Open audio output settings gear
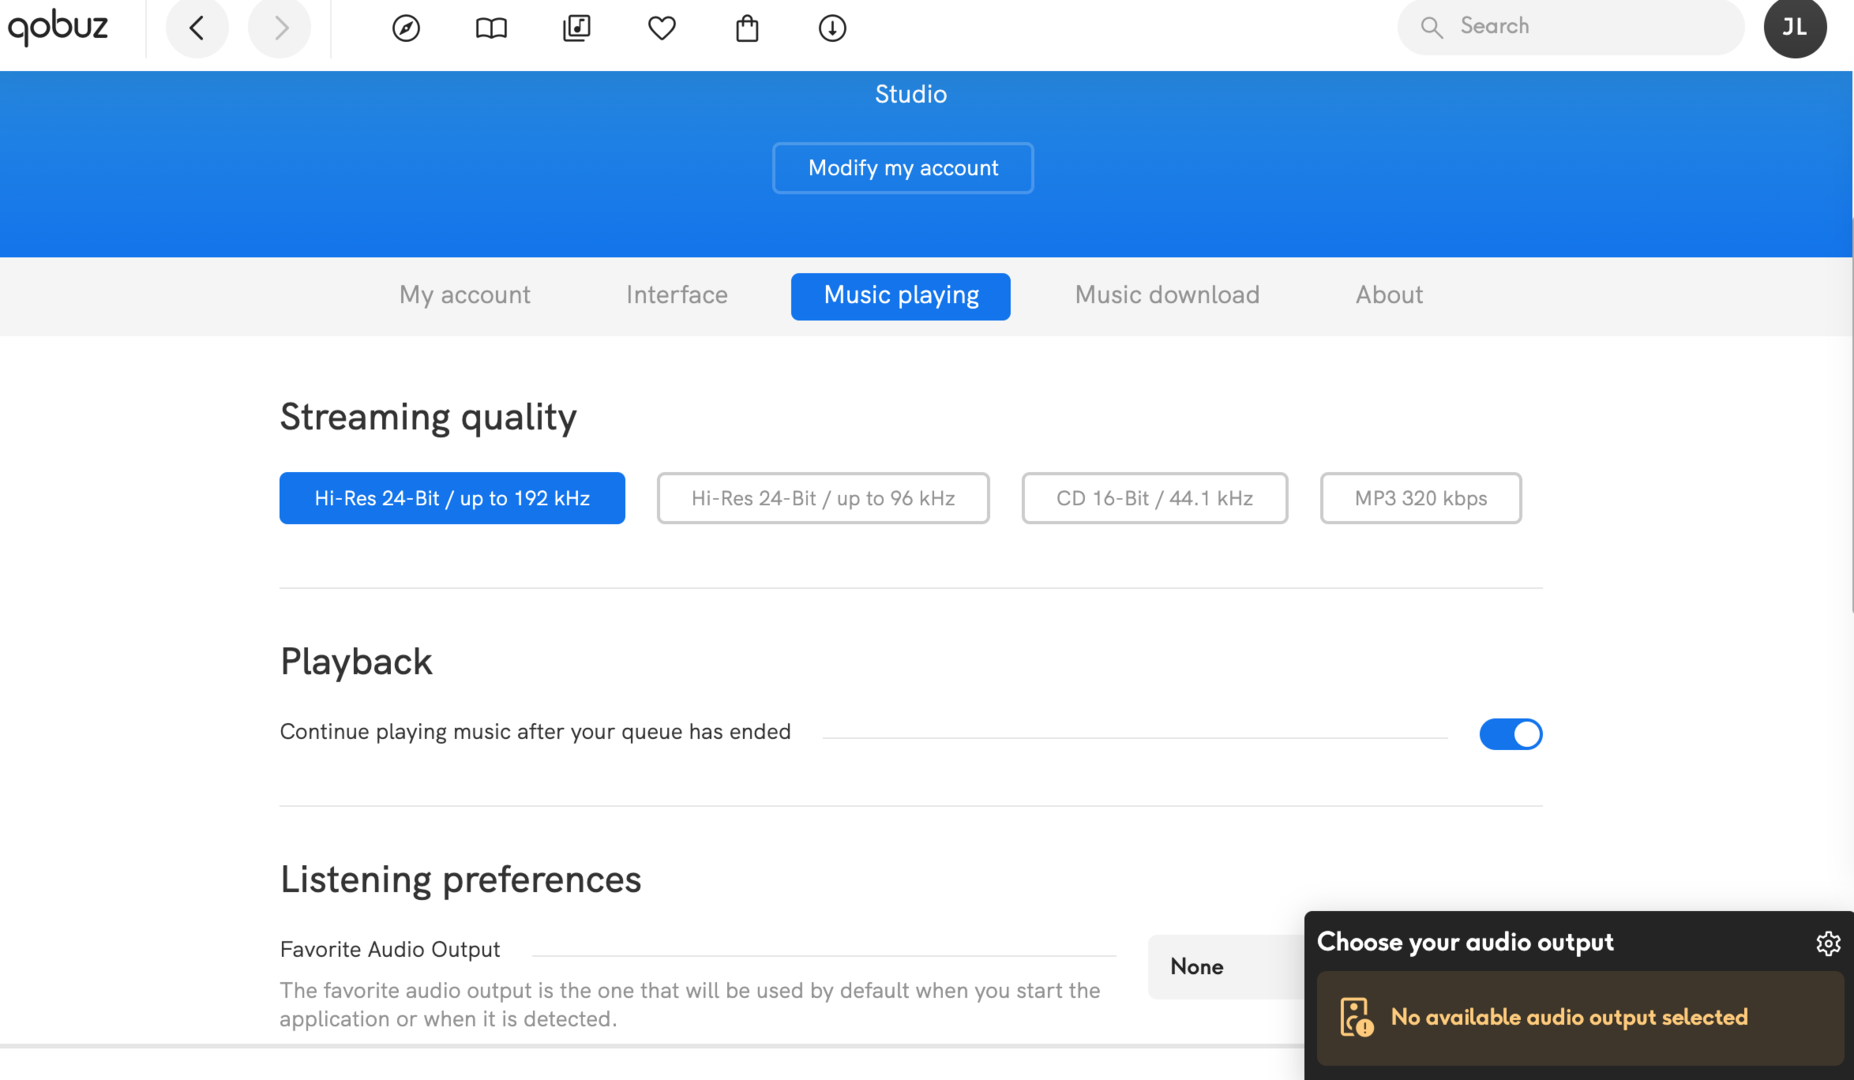Viewport: 1854px width, 1080px height. (x=1828, y=943)
